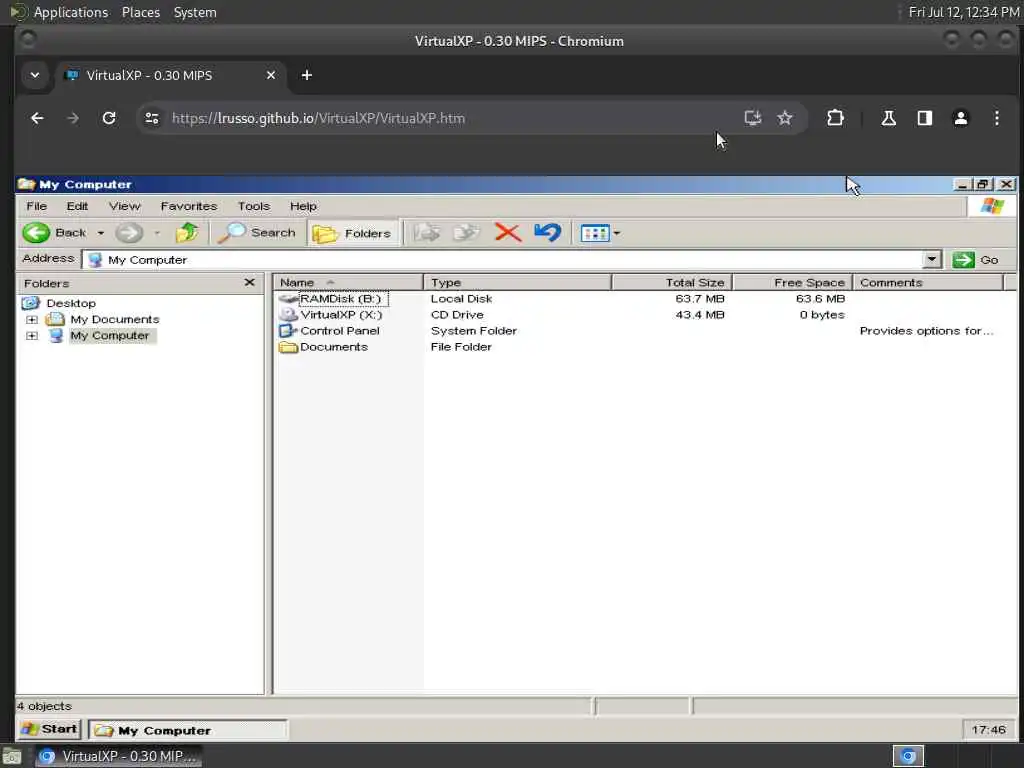The image size is (1024, 768).
Task: Select the VirtualXP (X:) CD drive icon
Action: (x=288, y=314)
